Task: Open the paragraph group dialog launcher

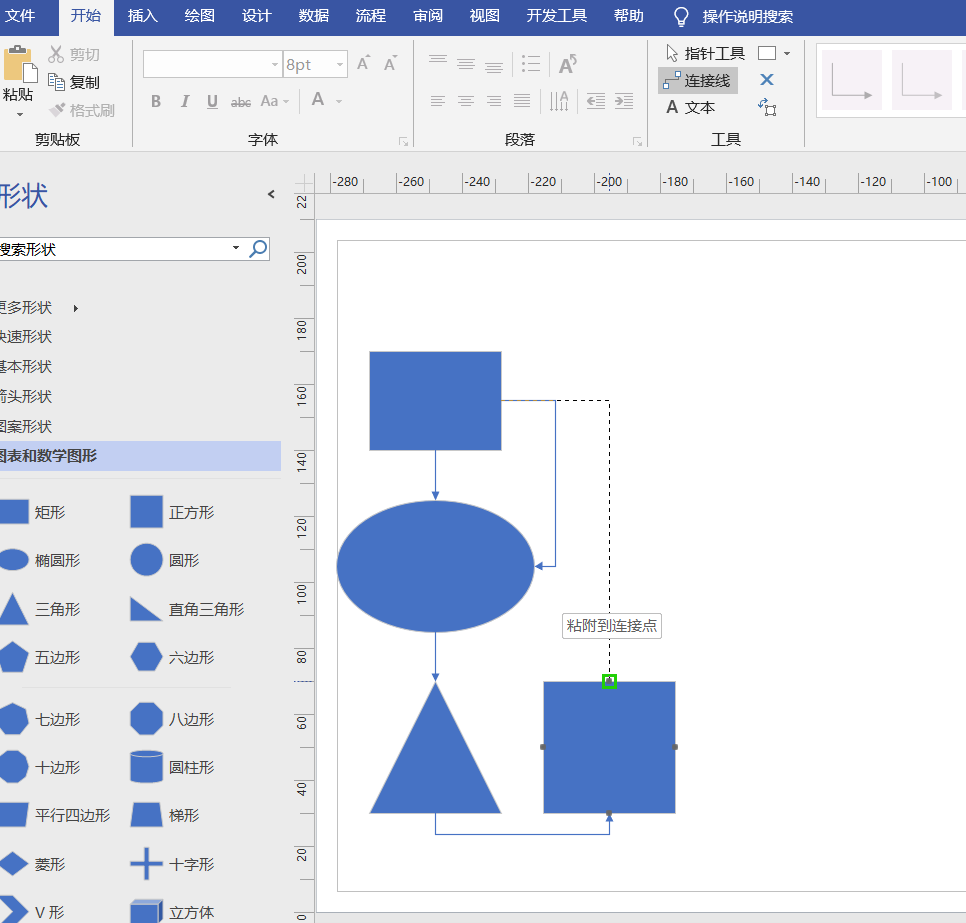Action: click(637, 142)
